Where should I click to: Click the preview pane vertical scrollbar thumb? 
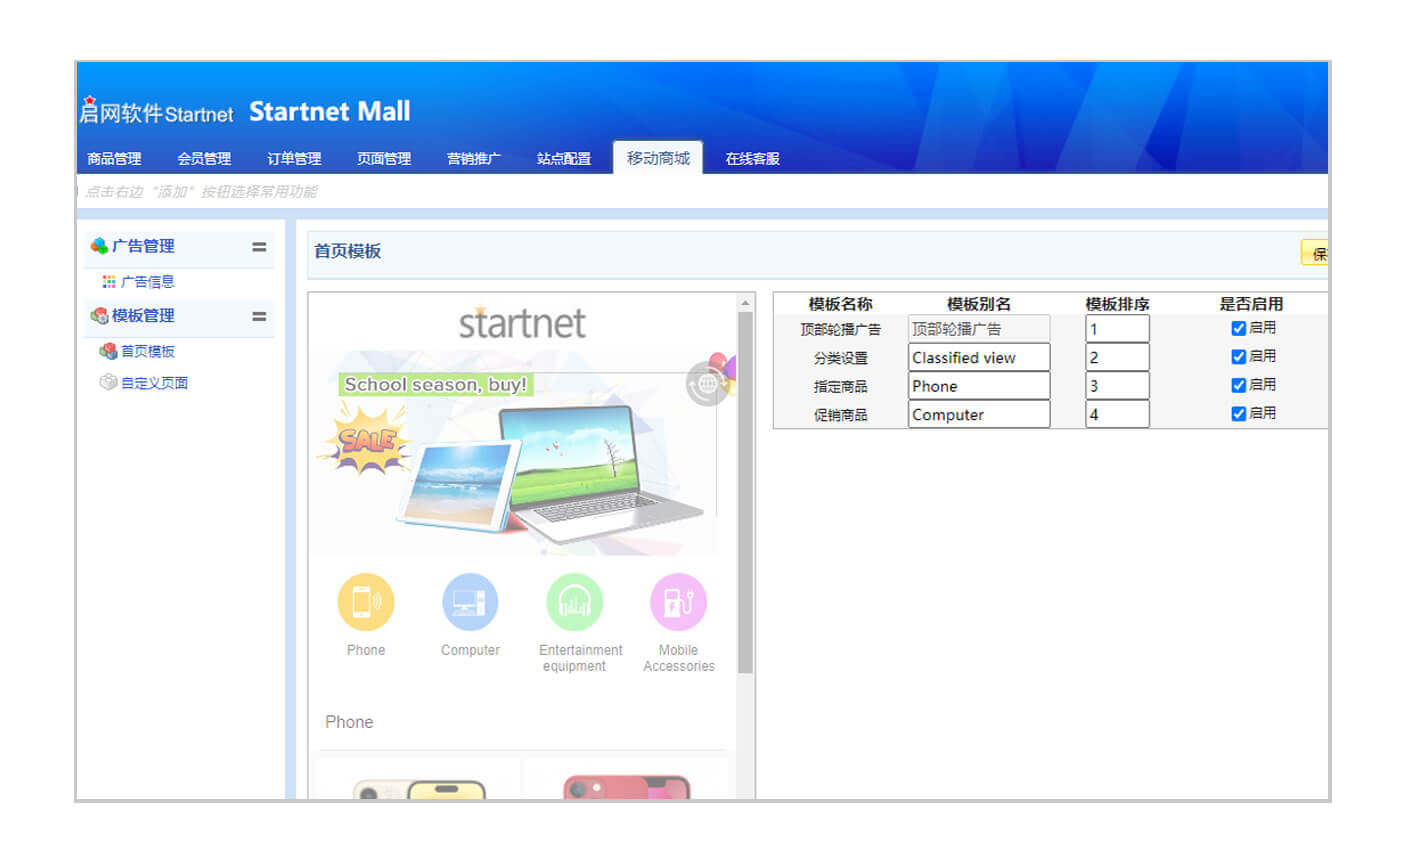pyautogui.click(x=745, y=490)
